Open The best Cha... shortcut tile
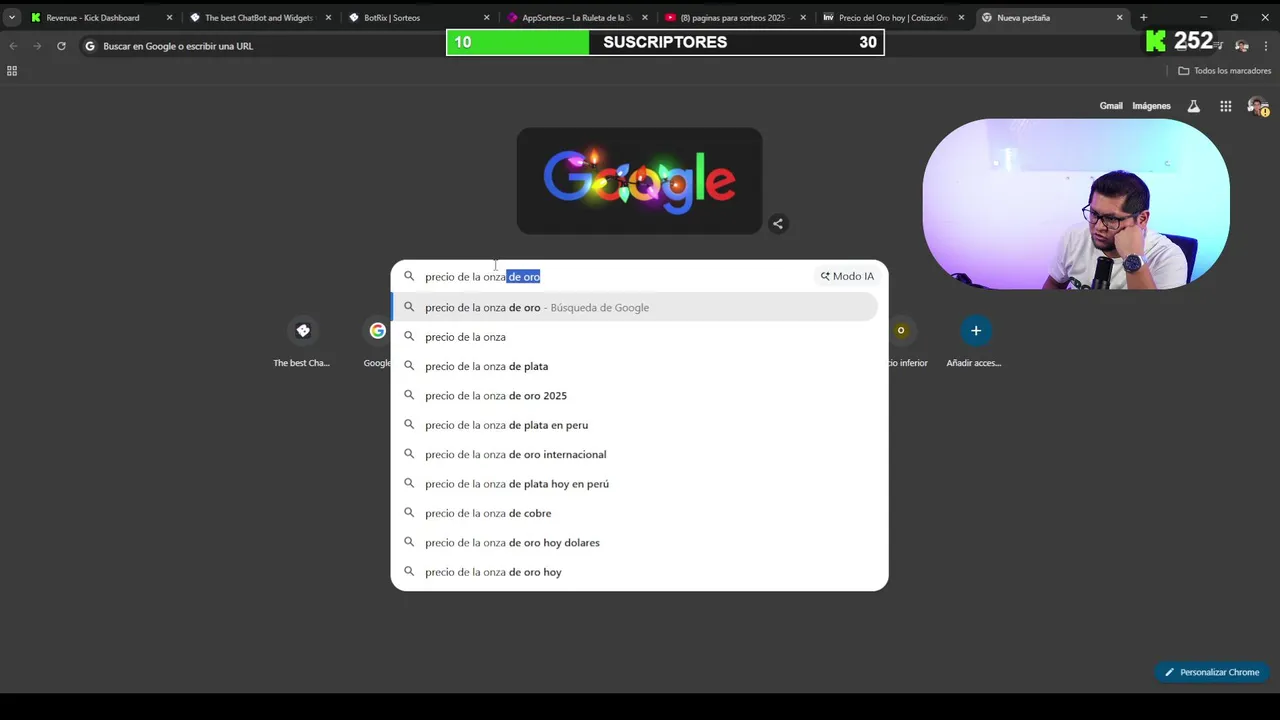Screen dimensions: 1280x720 [x=302, y=341]
